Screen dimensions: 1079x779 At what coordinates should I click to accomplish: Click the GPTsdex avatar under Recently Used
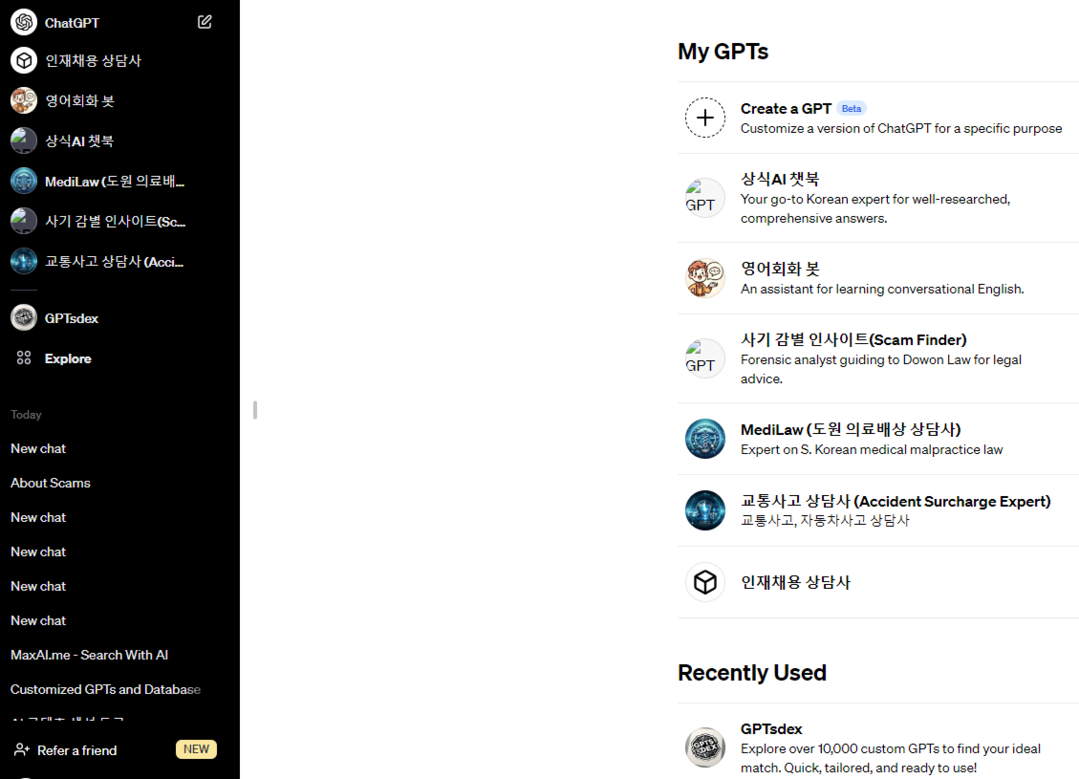click(x=705, y=747)
